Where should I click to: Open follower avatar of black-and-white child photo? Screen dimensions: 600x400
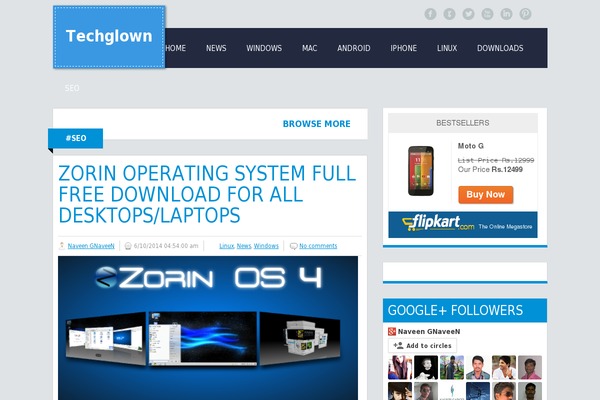coord(426,367)
